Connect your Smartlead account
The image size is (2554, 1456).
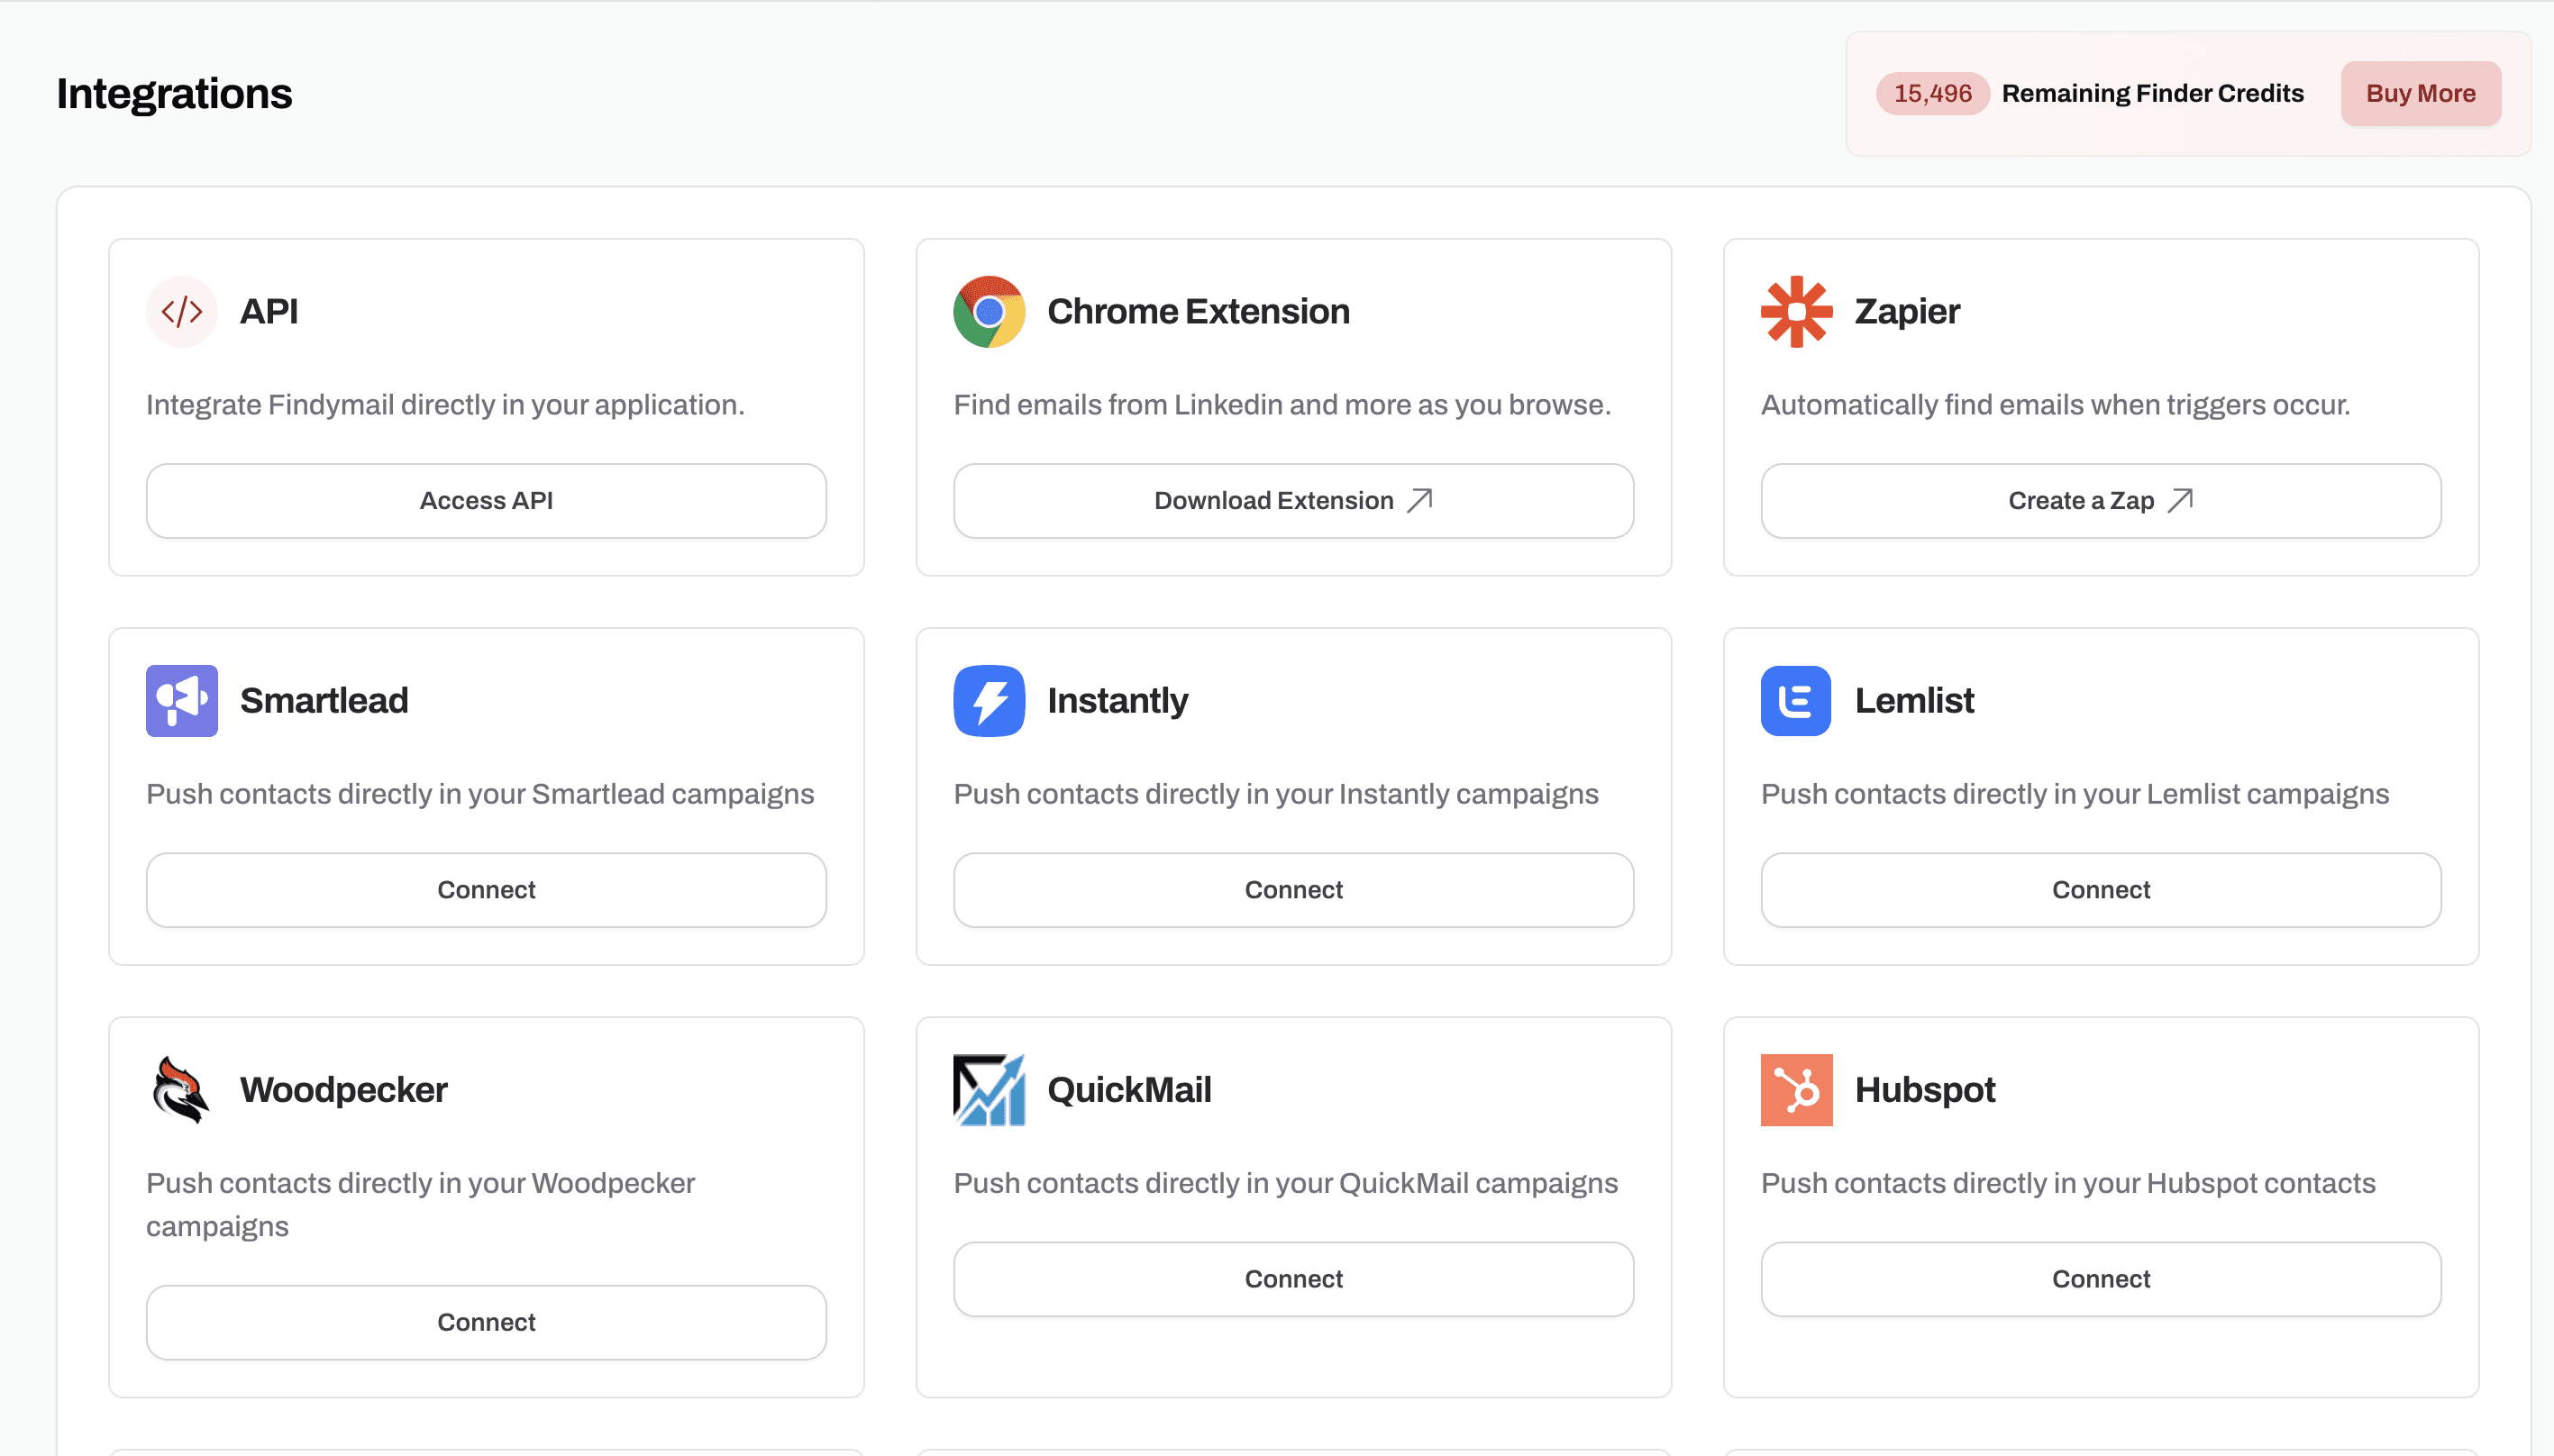(x=486, y=889)
